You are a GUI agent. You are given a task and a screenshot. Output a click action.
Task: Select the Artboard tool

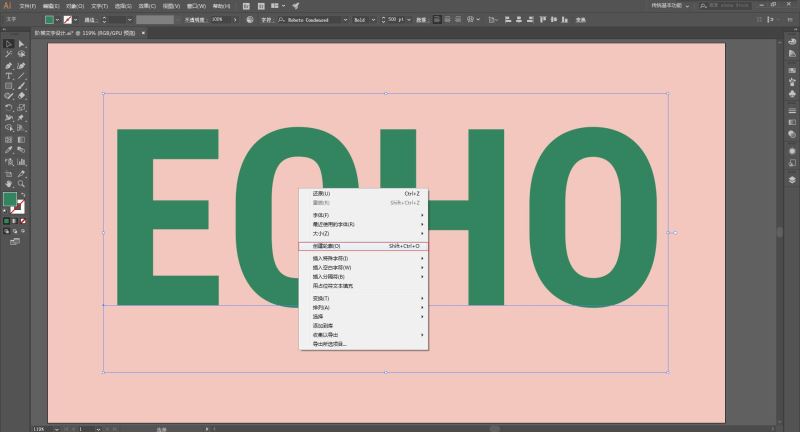pyautogui.click(x=9, y=174)
